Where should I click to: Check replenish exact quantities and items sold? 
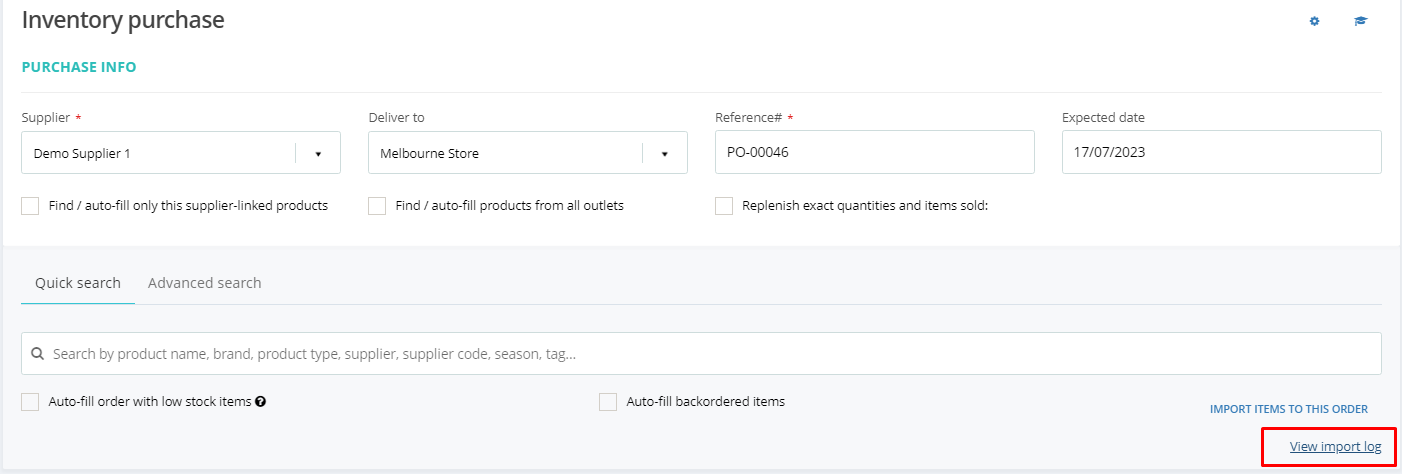click(724, 206)
